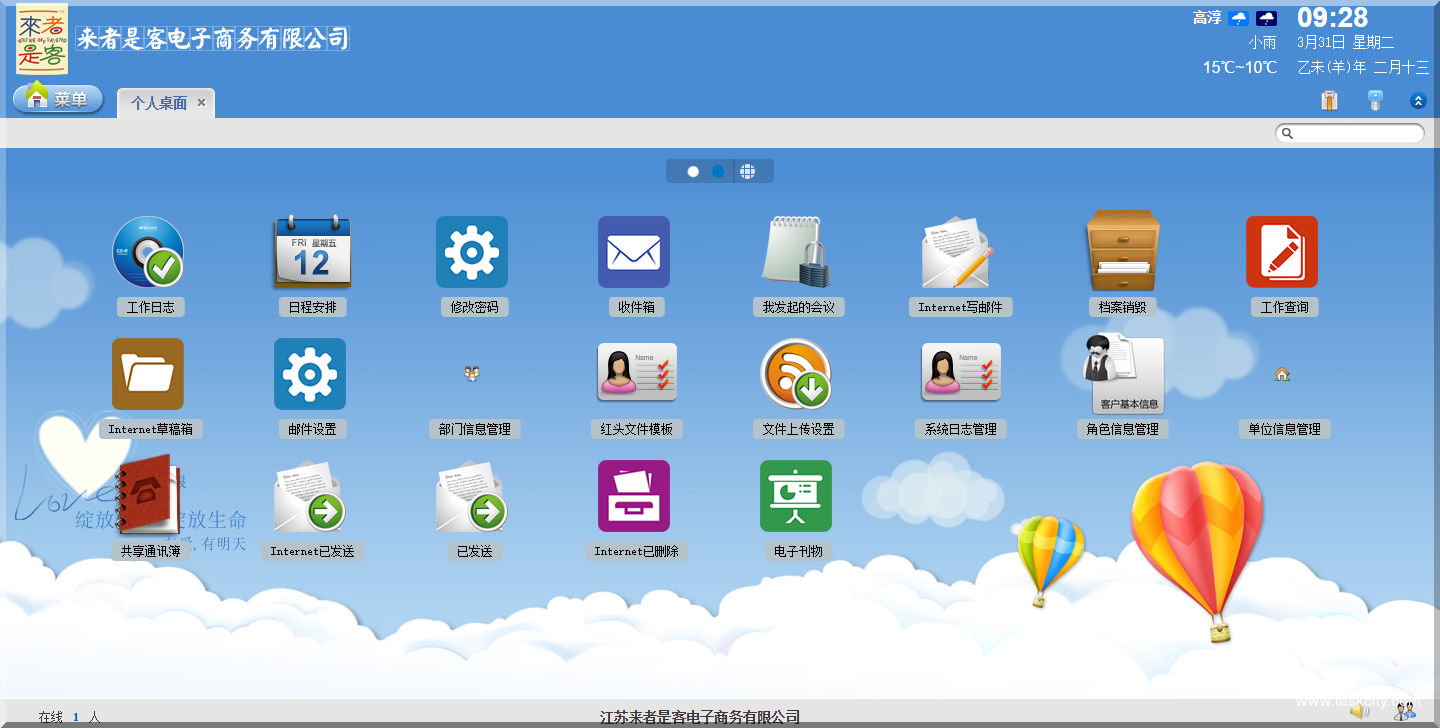The width and height of the screenshot is (1440, 728).
Task: Open 我发起的会议 notepad lock icon
Action: (797, 252)
